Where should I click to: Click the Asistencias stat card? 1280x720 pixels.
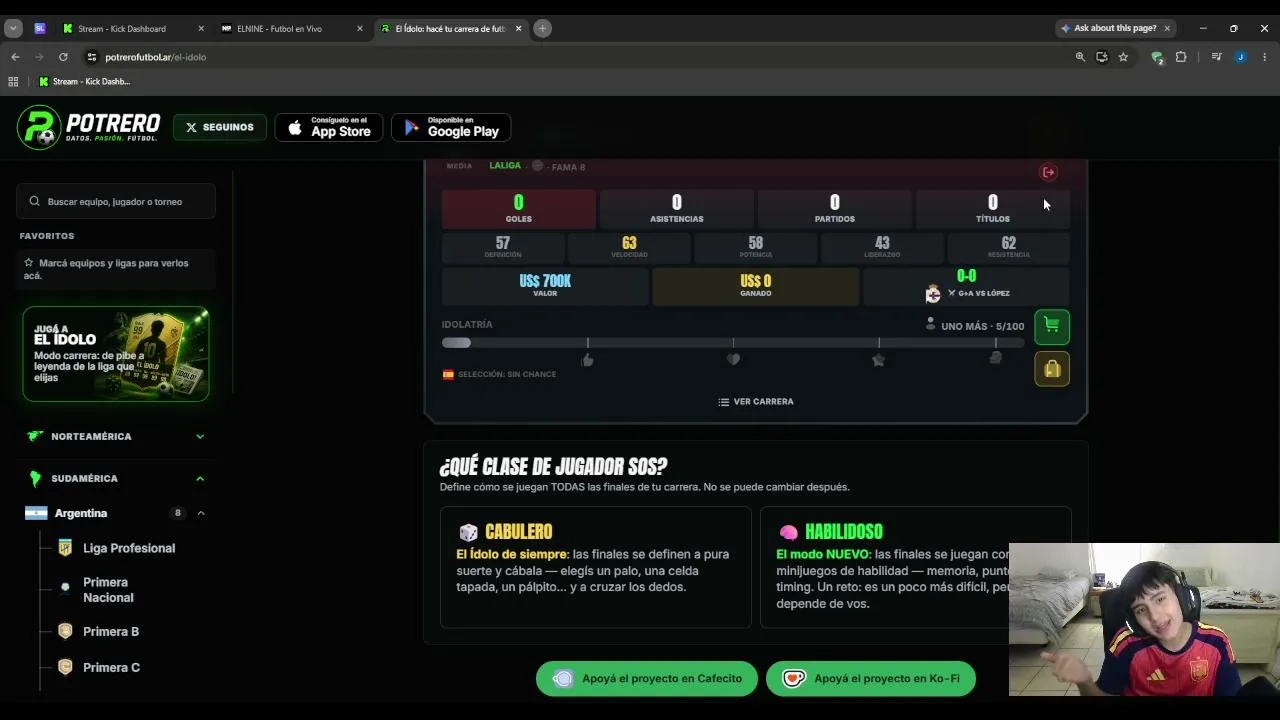677,209
